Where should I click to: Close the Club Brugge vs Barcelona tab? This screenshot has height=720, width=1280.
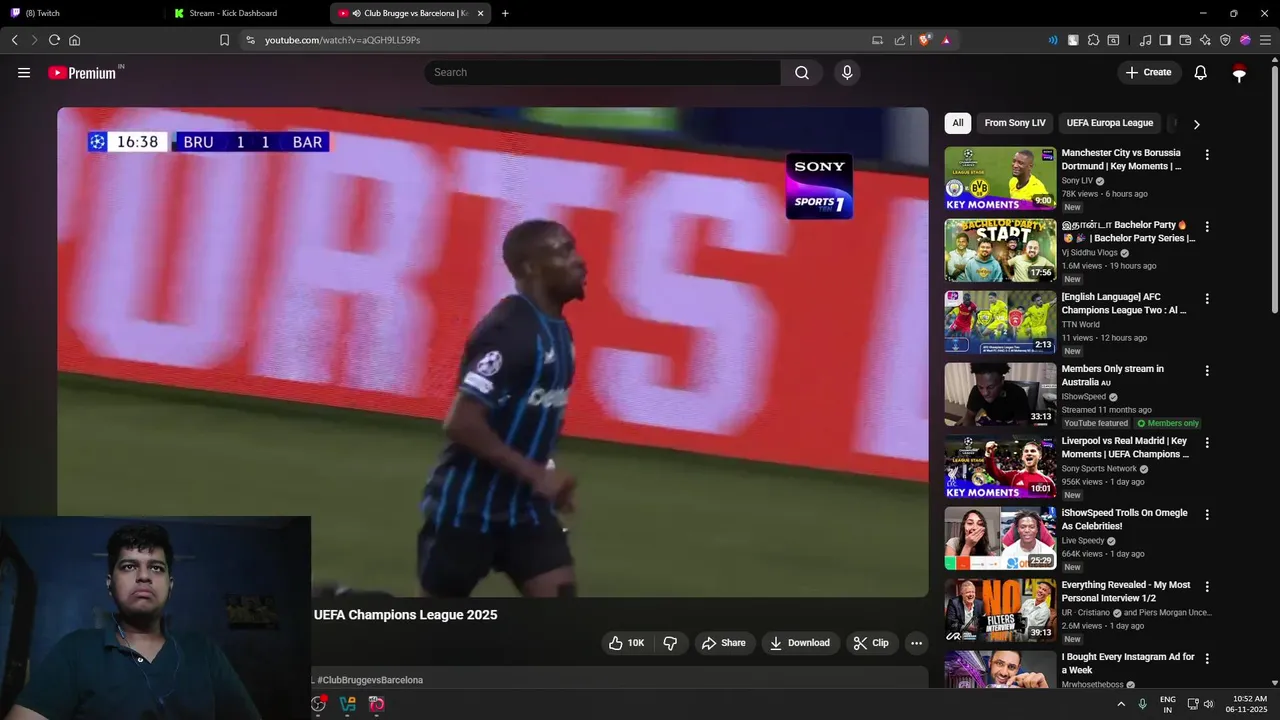481,13
